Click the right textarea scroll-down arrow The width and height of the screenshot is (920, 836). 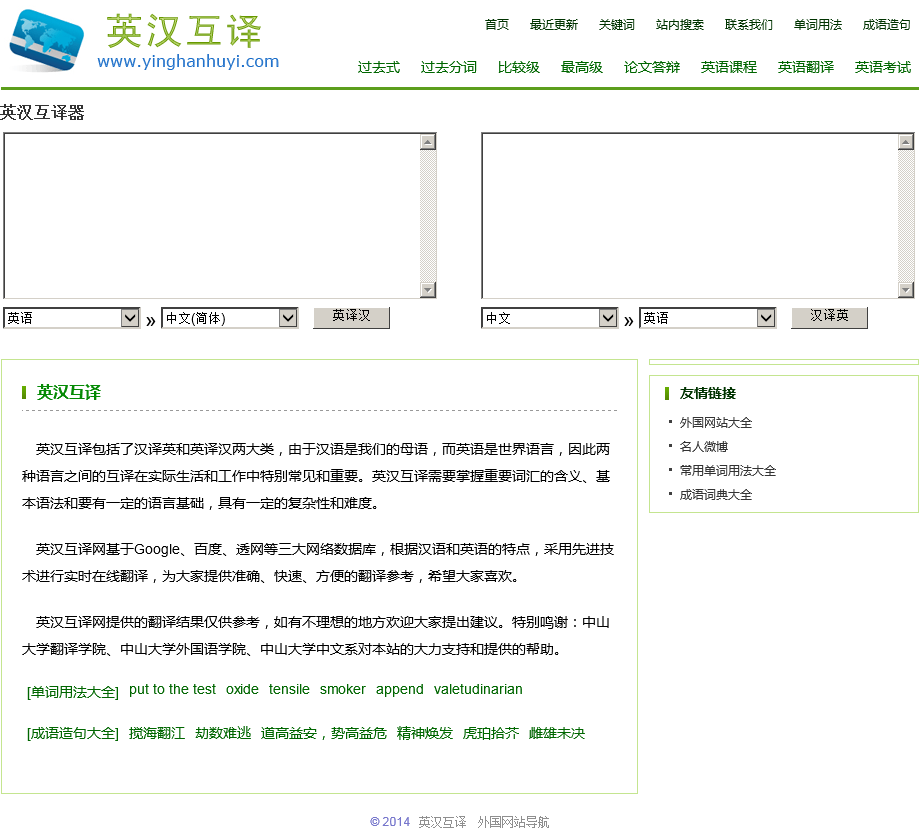(906, 289)
